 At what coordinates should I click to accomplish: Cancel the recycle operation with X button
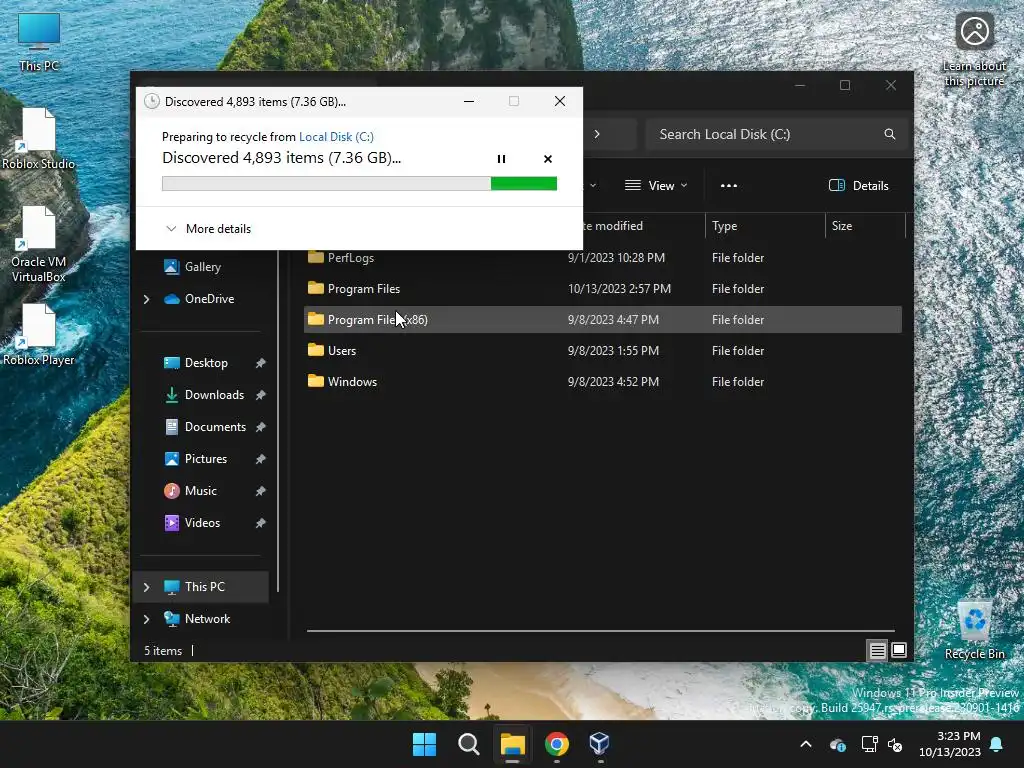(548, 159)
